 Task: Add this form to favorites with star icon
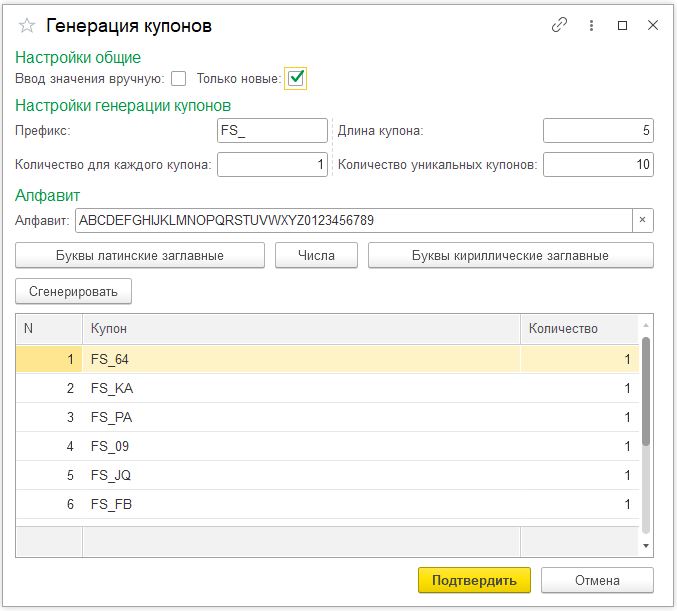click(27, 25)
